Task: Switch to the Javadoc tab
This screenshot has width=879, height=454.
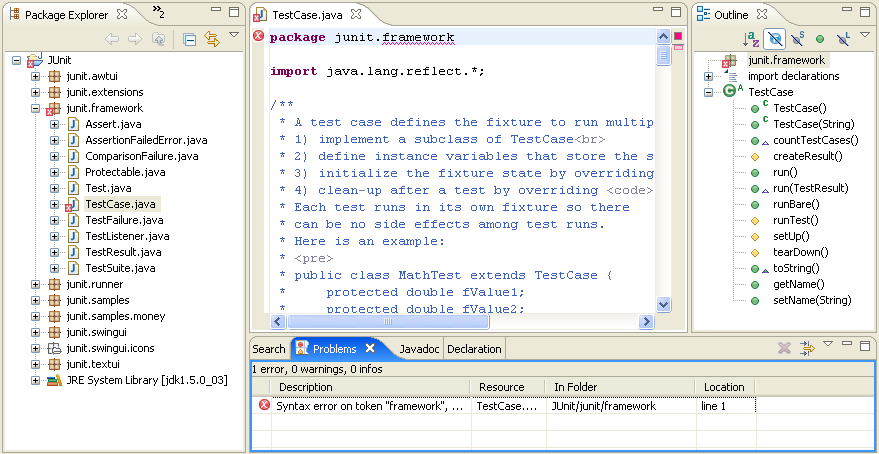Action: (x=419, y=349)
